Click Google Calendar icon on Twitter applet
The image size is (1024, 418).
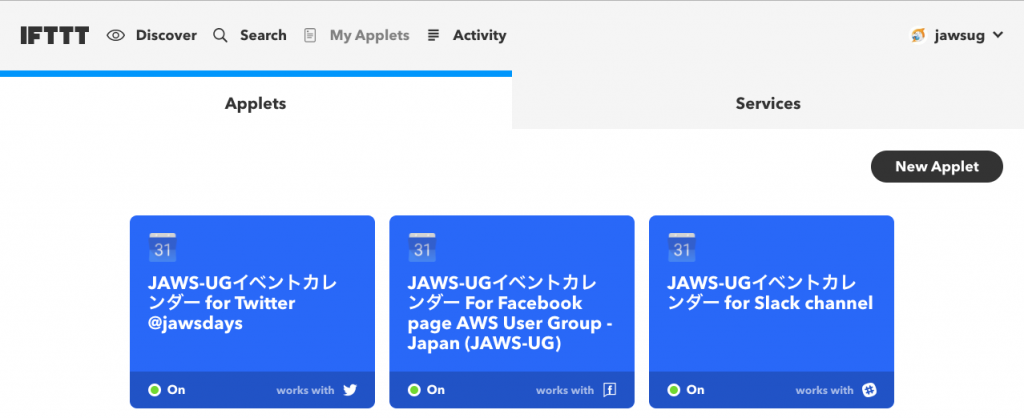(x=163, y=248)
